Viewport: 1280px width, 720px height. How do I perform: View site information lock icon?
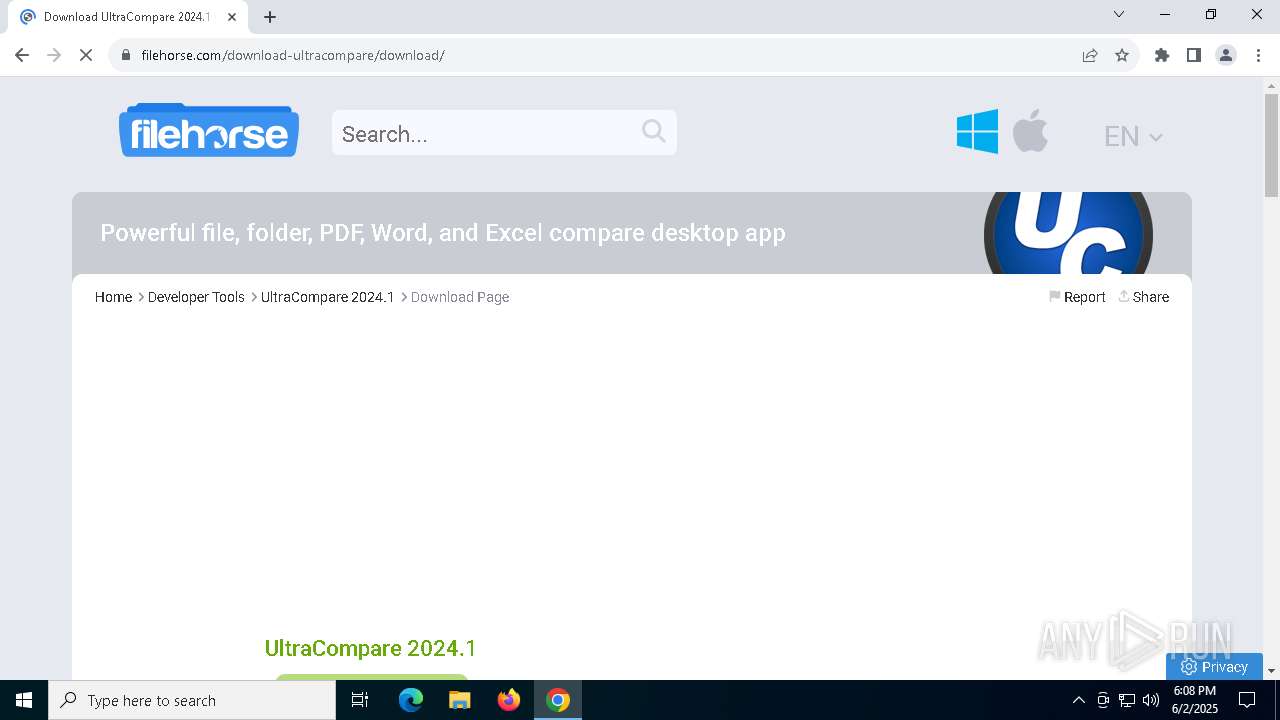[126, 55]
